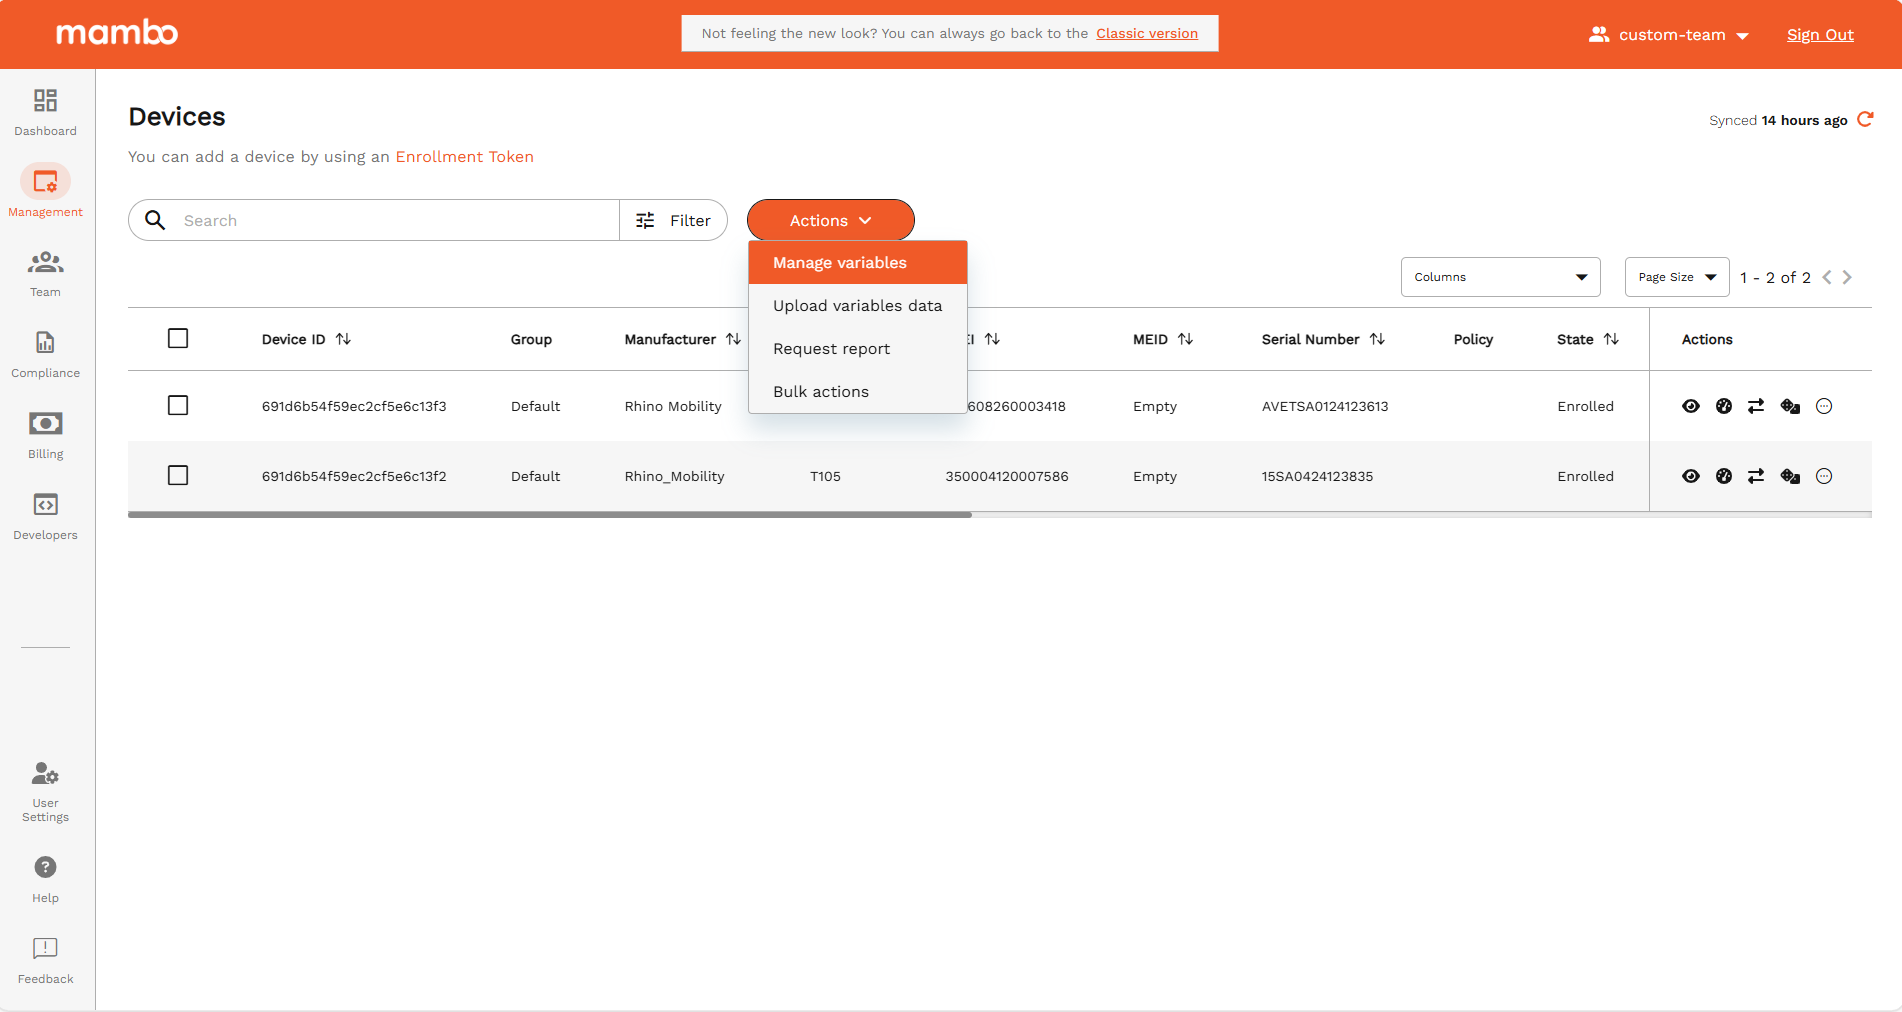Open the Classic version link

pyautogui.click(x=1146, y=33)
